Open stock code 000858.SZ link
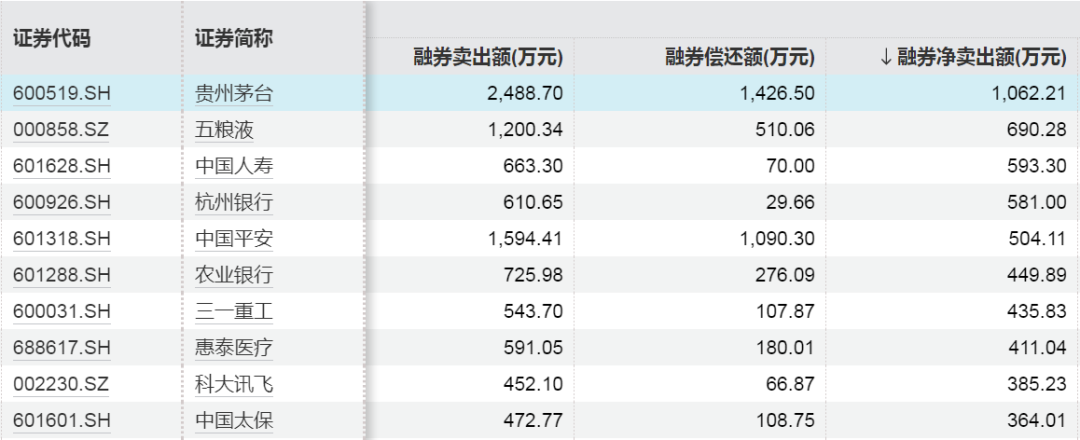This screenshot has height=440, width=1080. [x=61, y=130]
